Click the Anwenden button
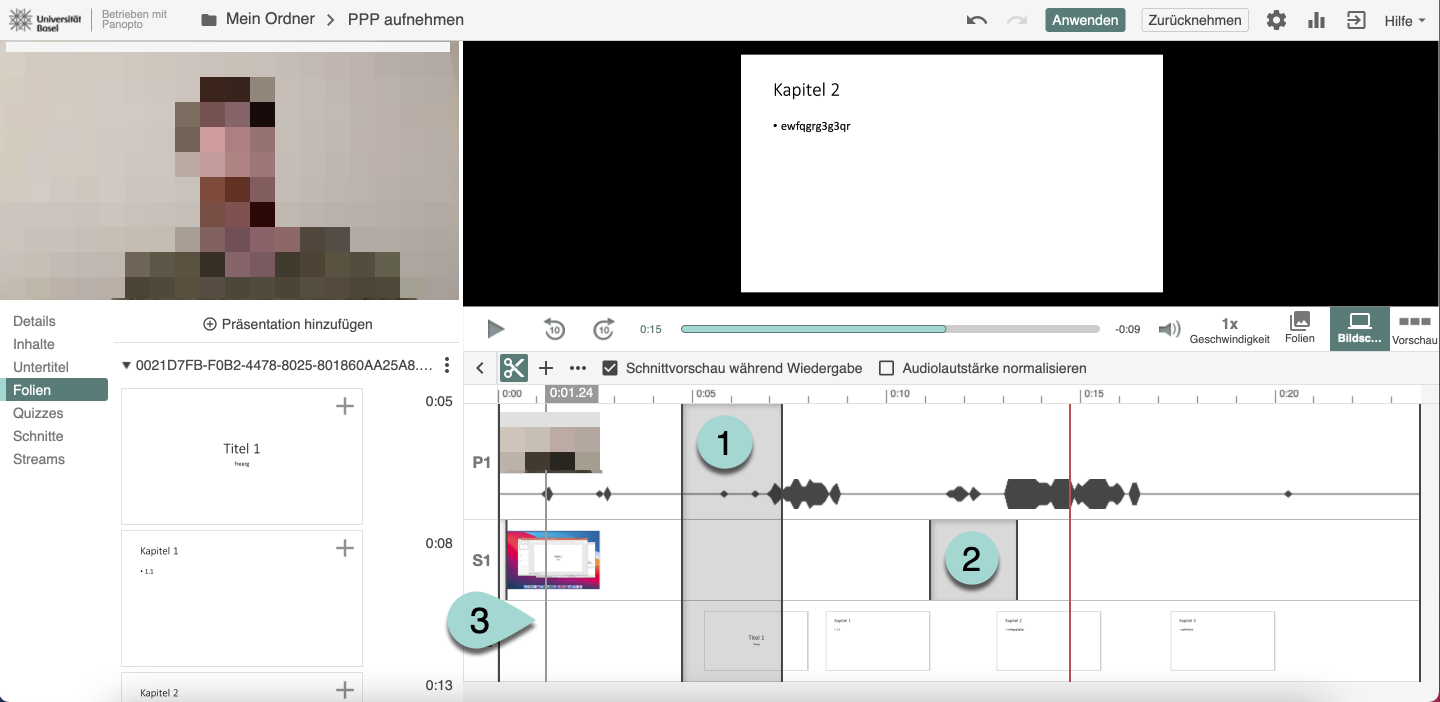The height and width of the screenshot is (702, 1440). [x=1085, y=20]
